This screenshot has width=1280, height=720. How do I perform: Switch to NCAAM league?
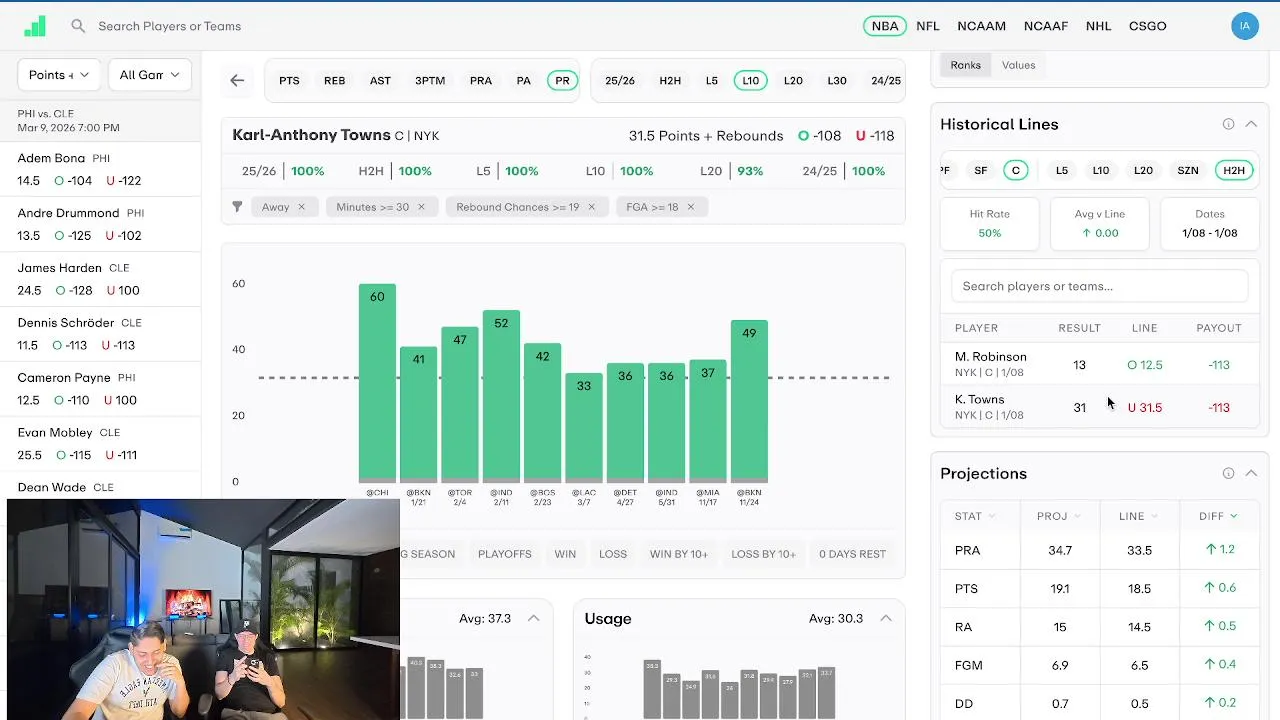click(x=982, y=26)
